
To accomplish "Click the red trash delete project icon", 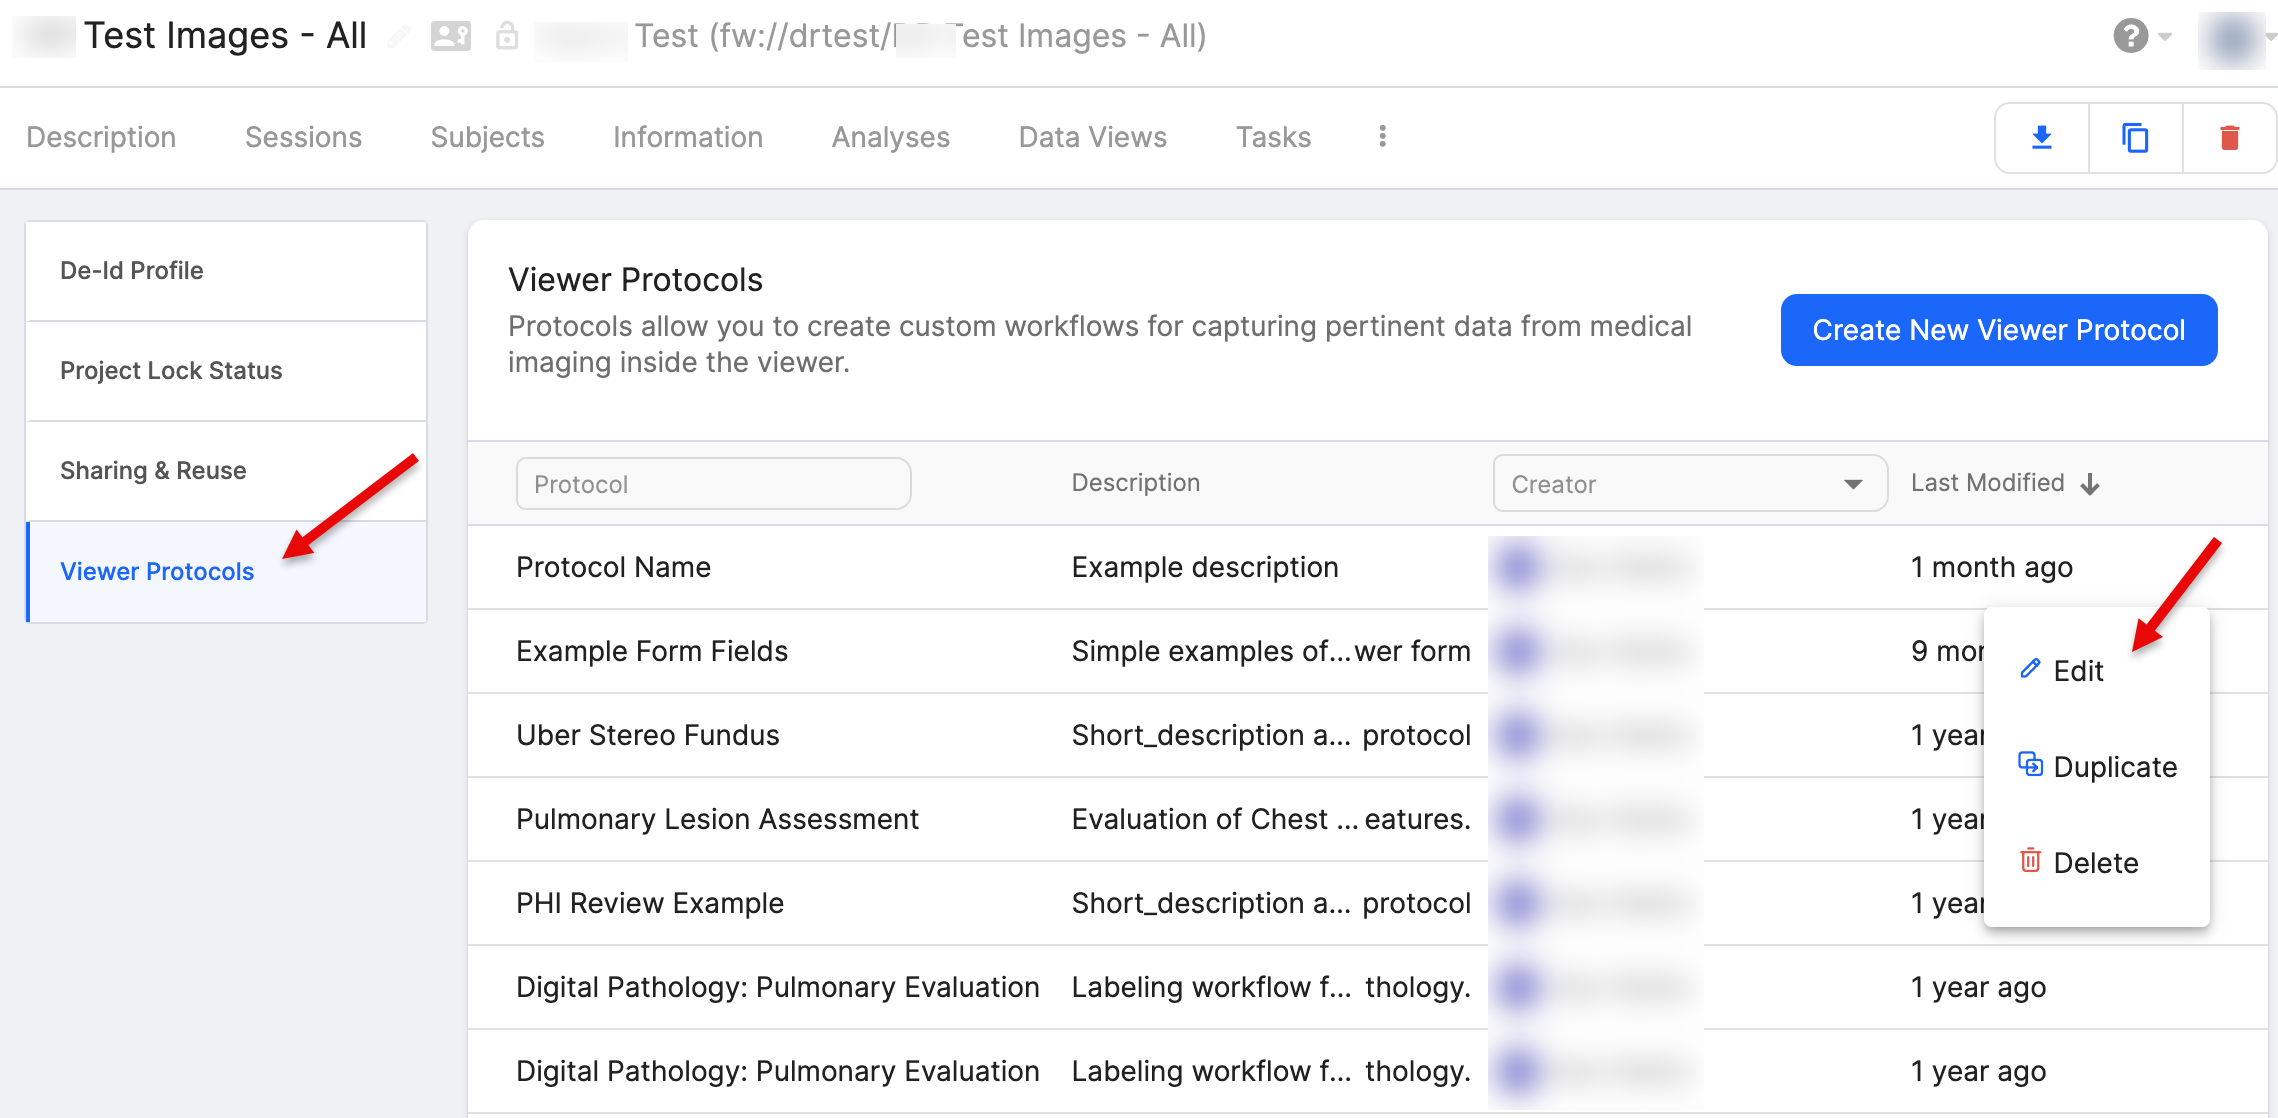I will tap(2229, 138).
